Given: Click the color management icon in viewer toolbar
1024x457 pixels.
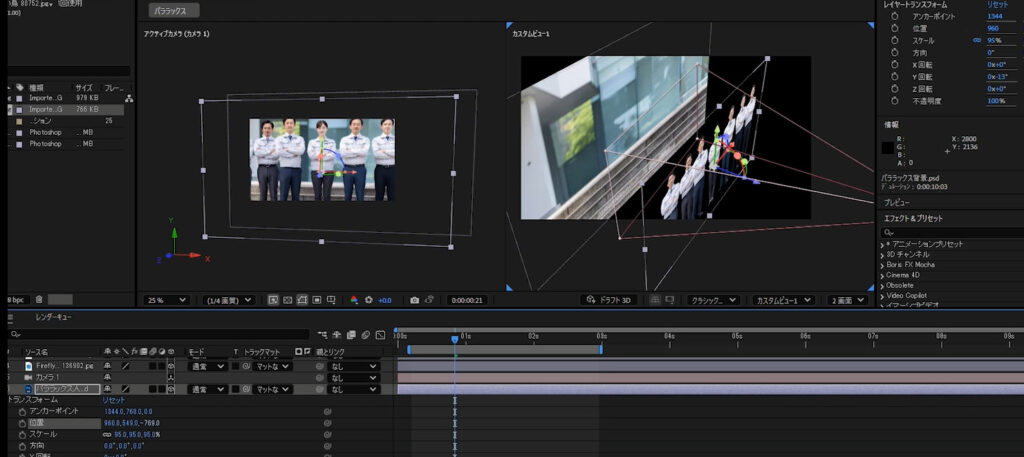Looking at the screenshot, I should [354, 300].
